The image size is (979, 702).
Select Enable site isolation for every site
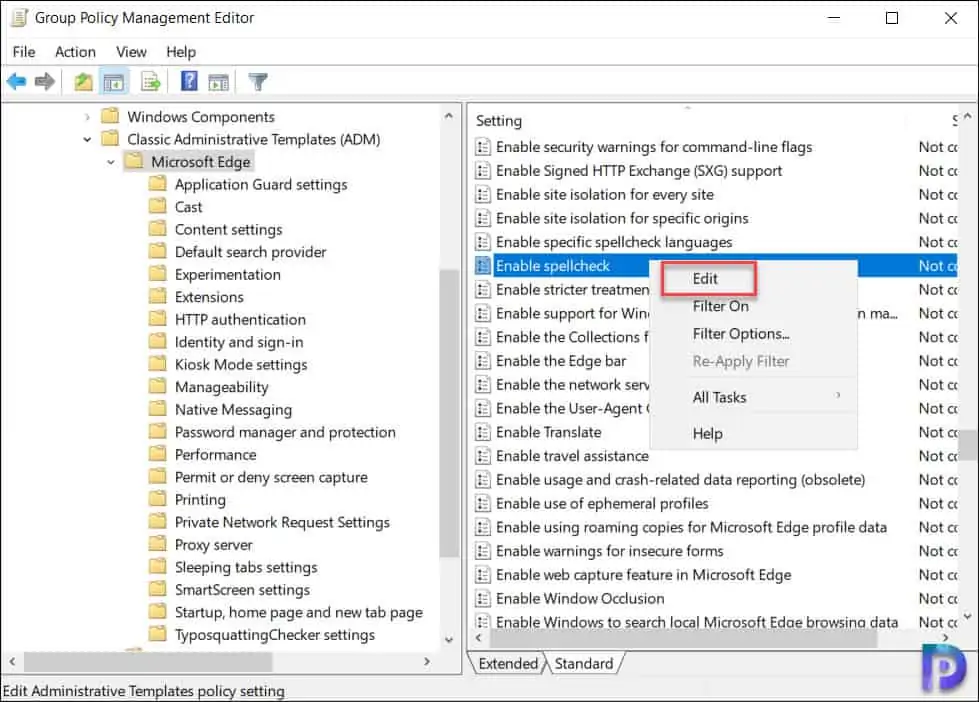pos(604,194)
